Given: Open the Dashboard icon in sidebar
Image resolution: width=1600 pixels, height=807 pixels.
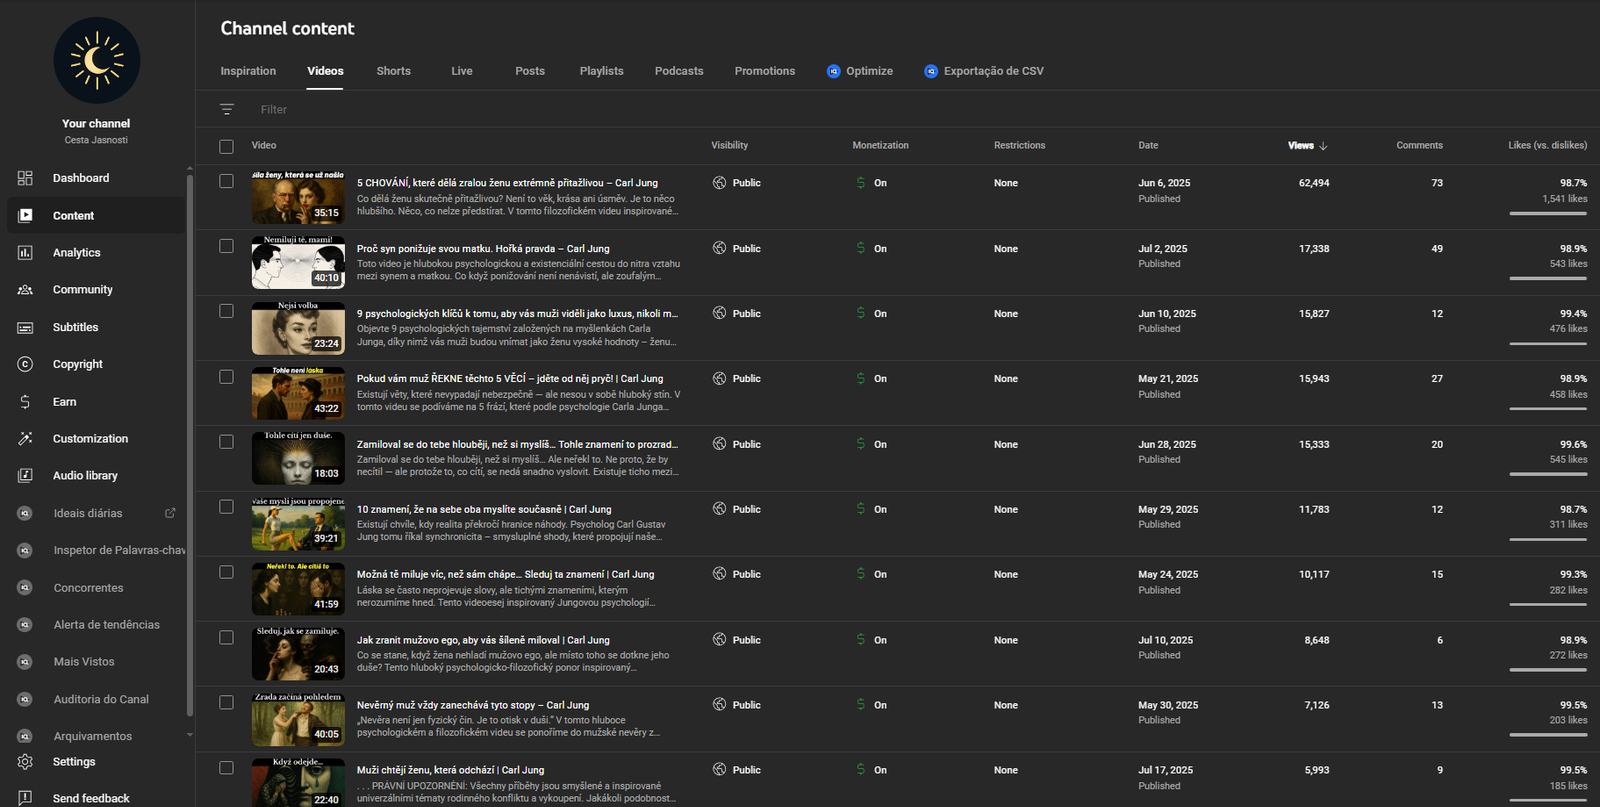Looking at the screenshot, I should 25,178.
